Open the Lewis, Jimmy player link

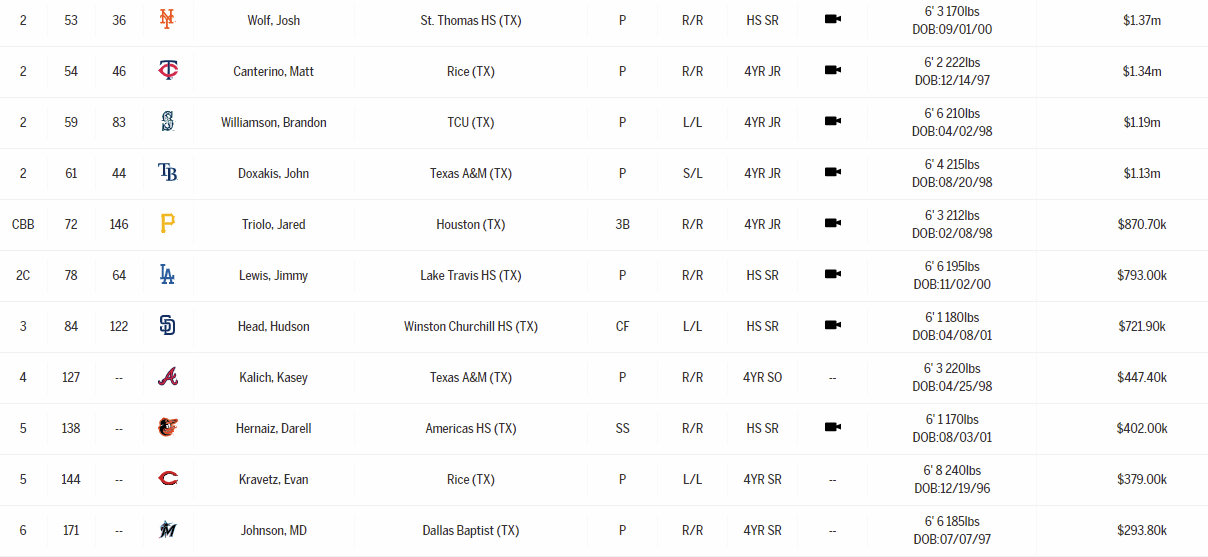[273, 275]
